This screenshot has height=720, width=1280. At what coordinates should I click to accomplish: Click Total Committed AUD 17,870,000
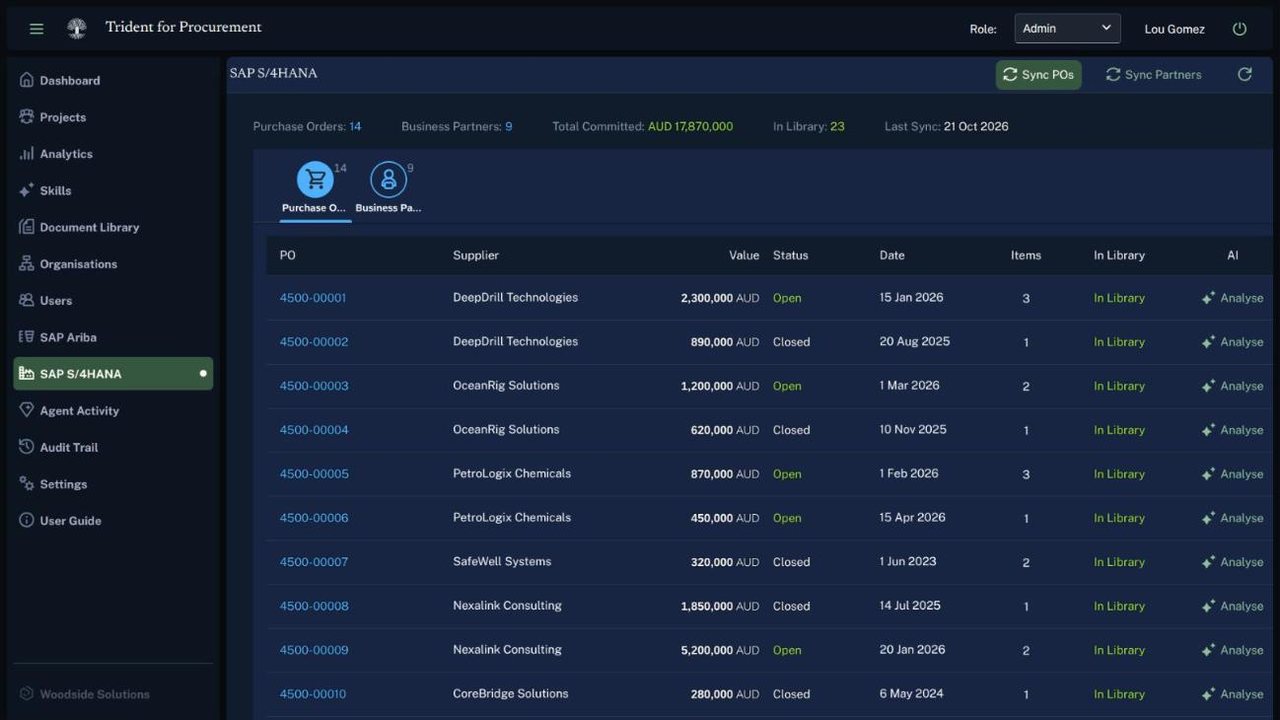(642, 126)
